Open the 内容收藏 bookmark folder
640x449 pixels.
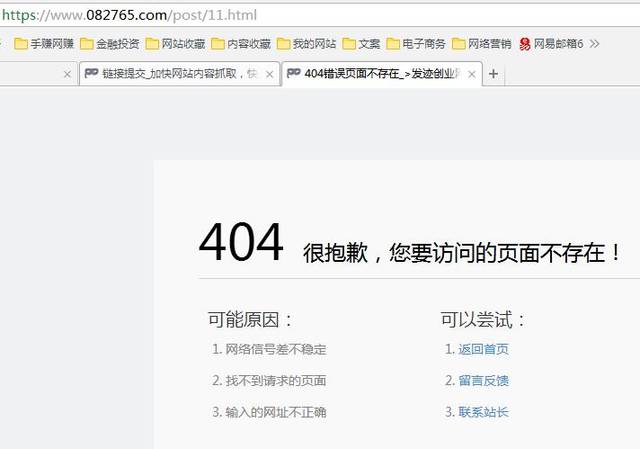[x=241, y=44]
